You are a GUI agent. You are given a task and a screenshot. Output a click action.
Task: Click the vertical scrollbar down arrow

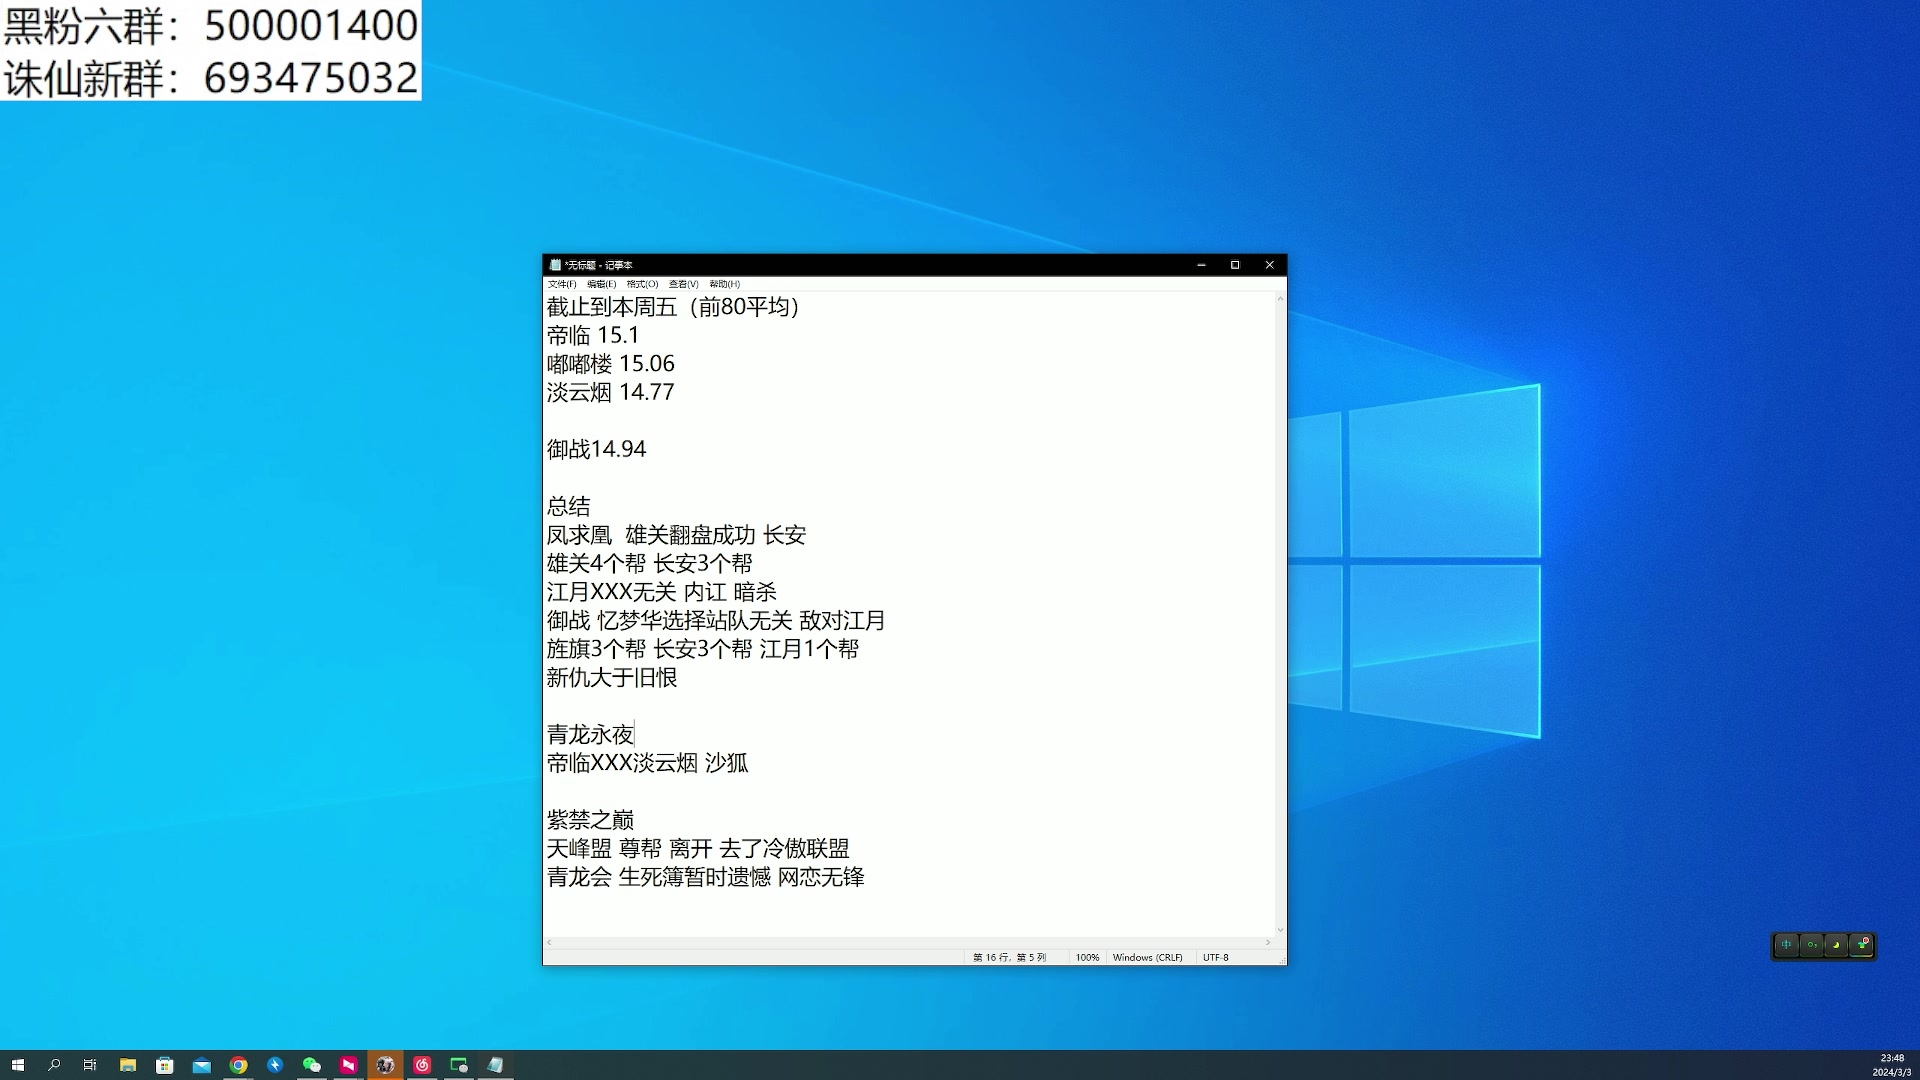pos(1280,930)
